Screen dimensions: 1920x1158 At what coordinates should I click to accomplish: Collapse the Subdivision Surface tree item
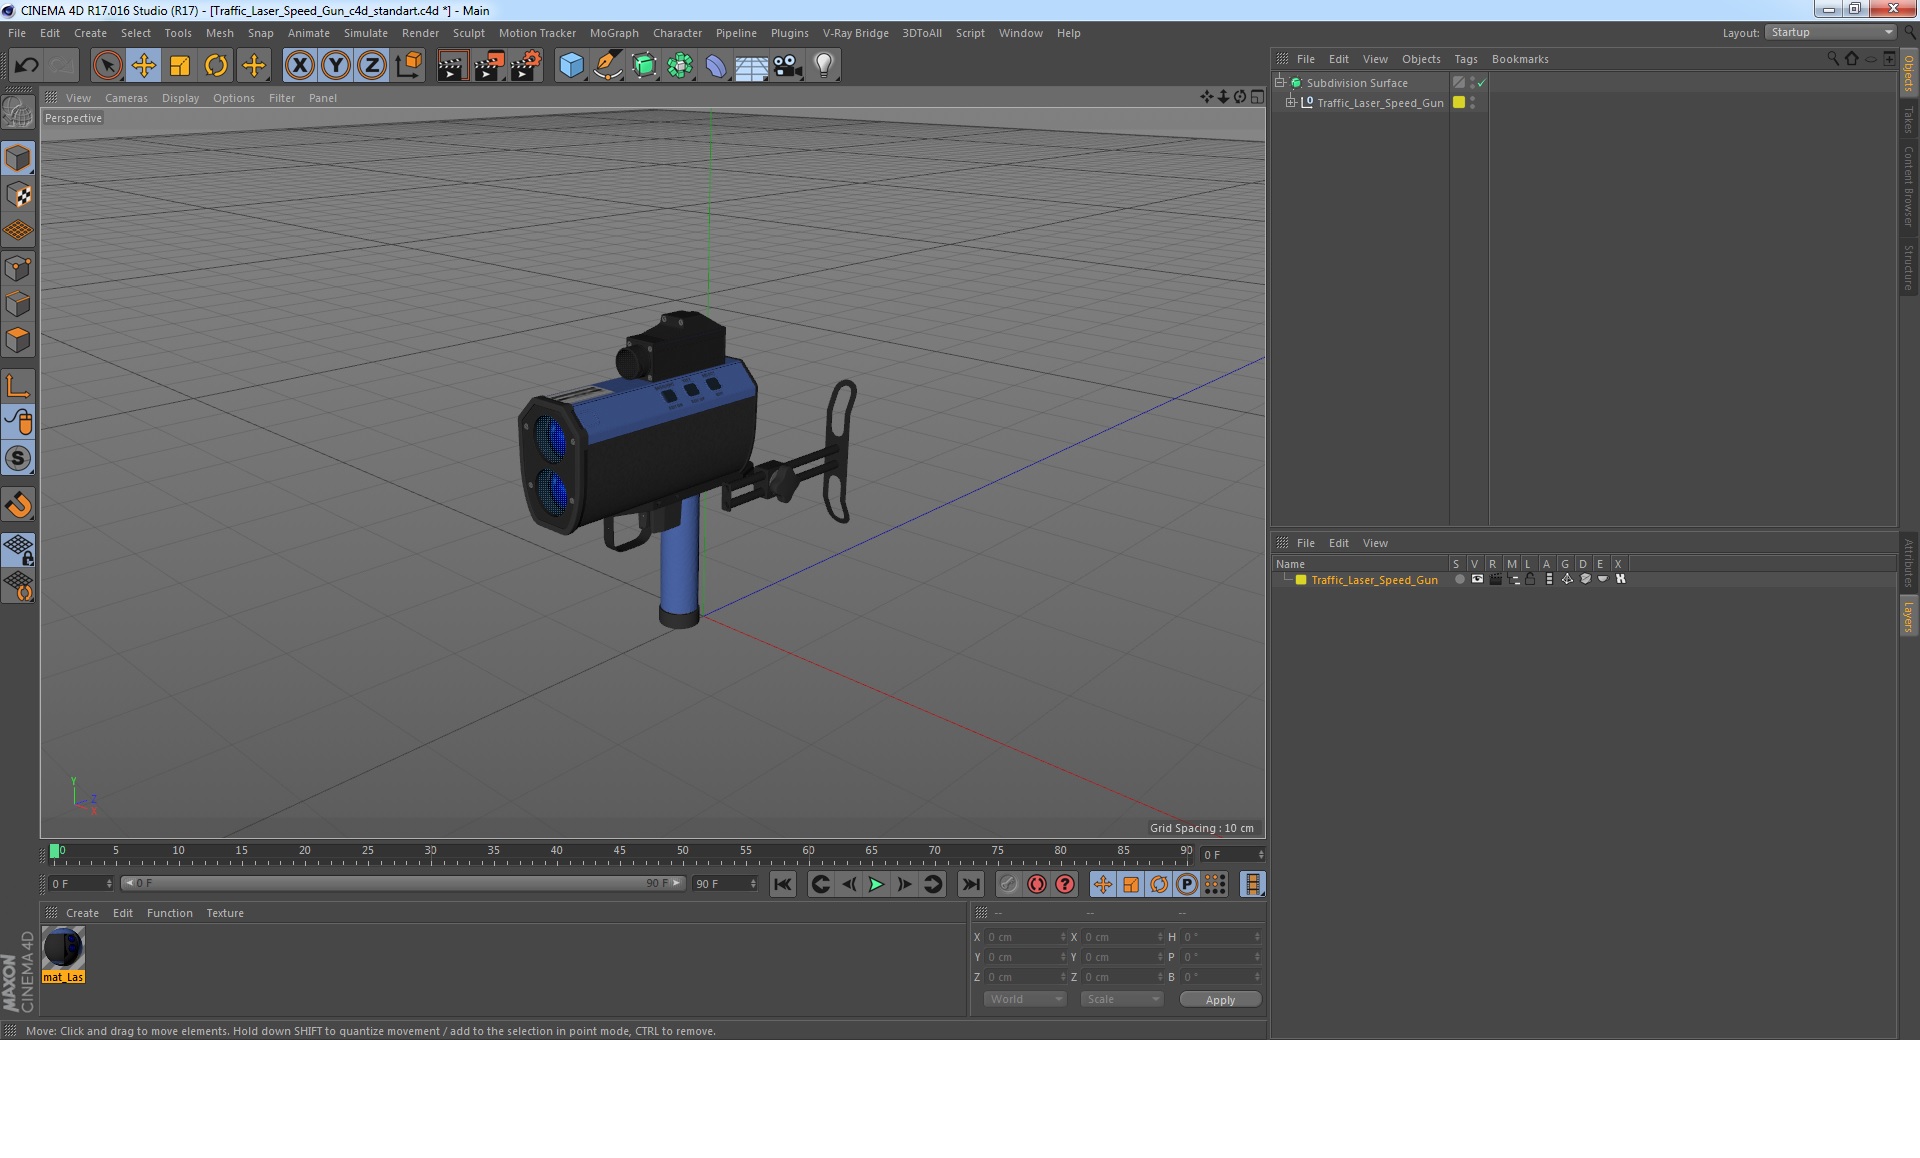click(1279, 82)
